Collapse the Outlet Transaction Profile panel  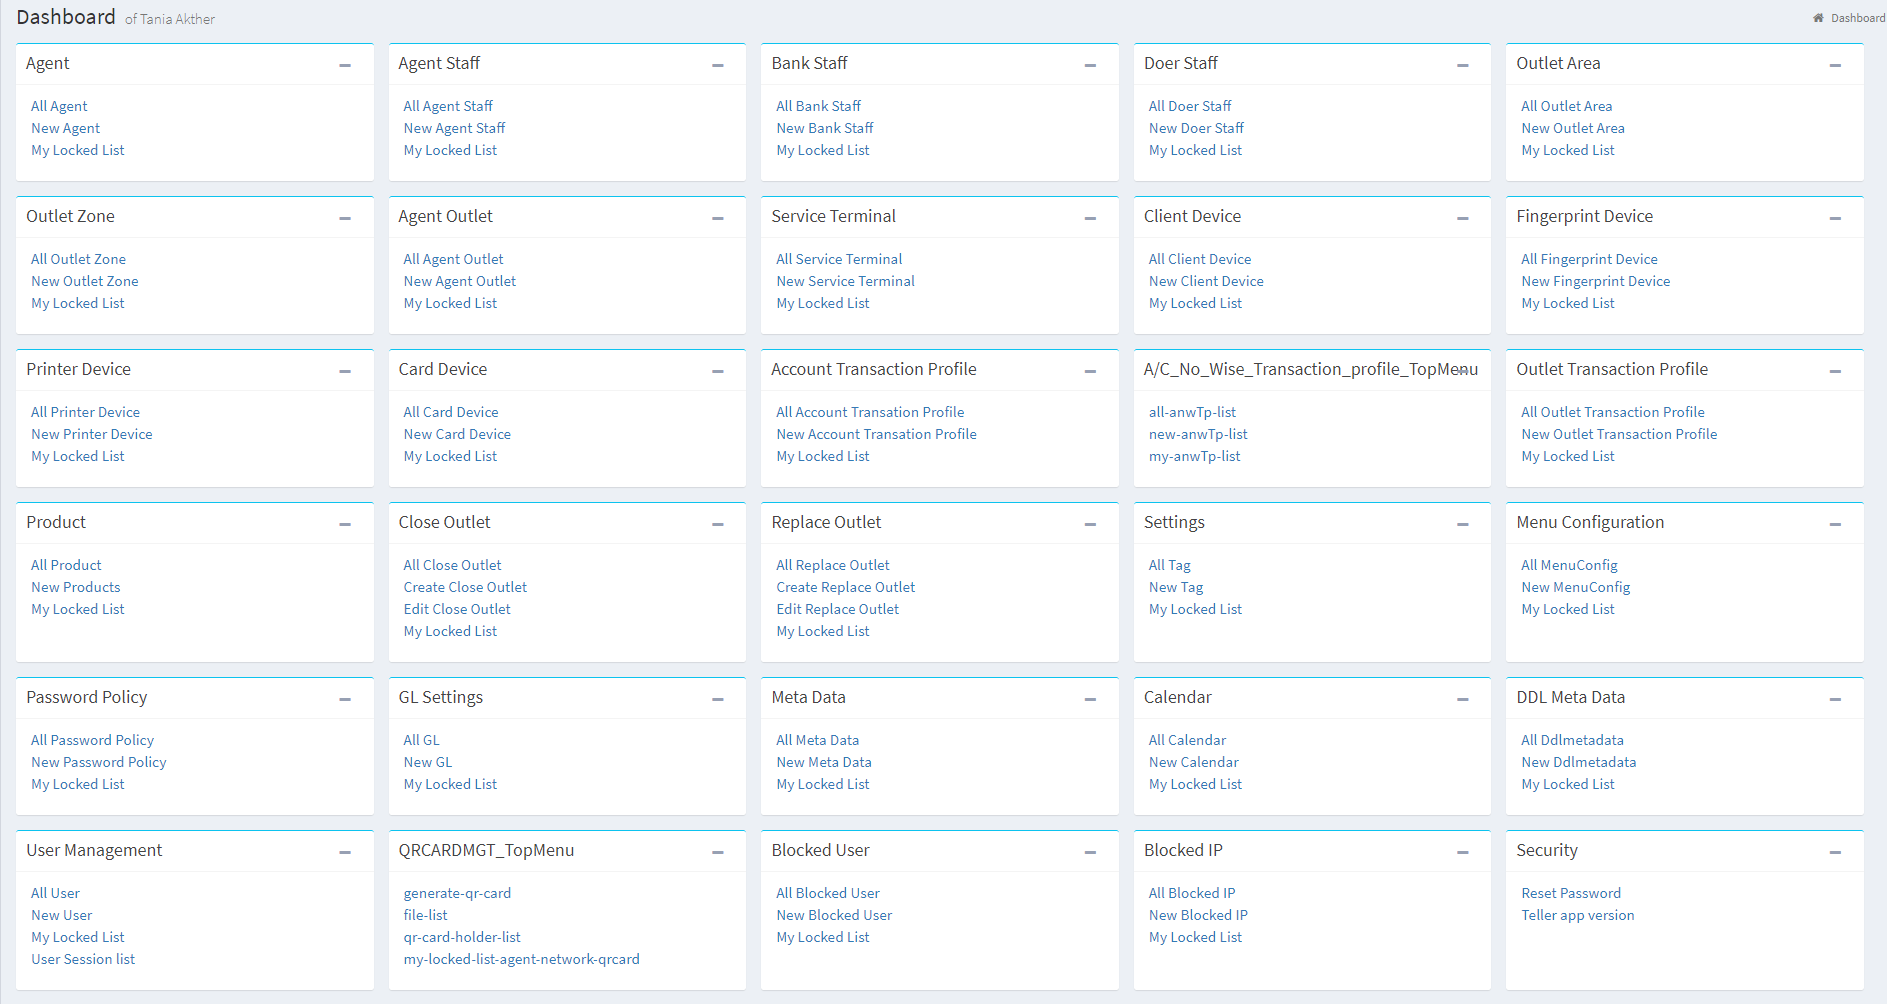coord(1835,371)
